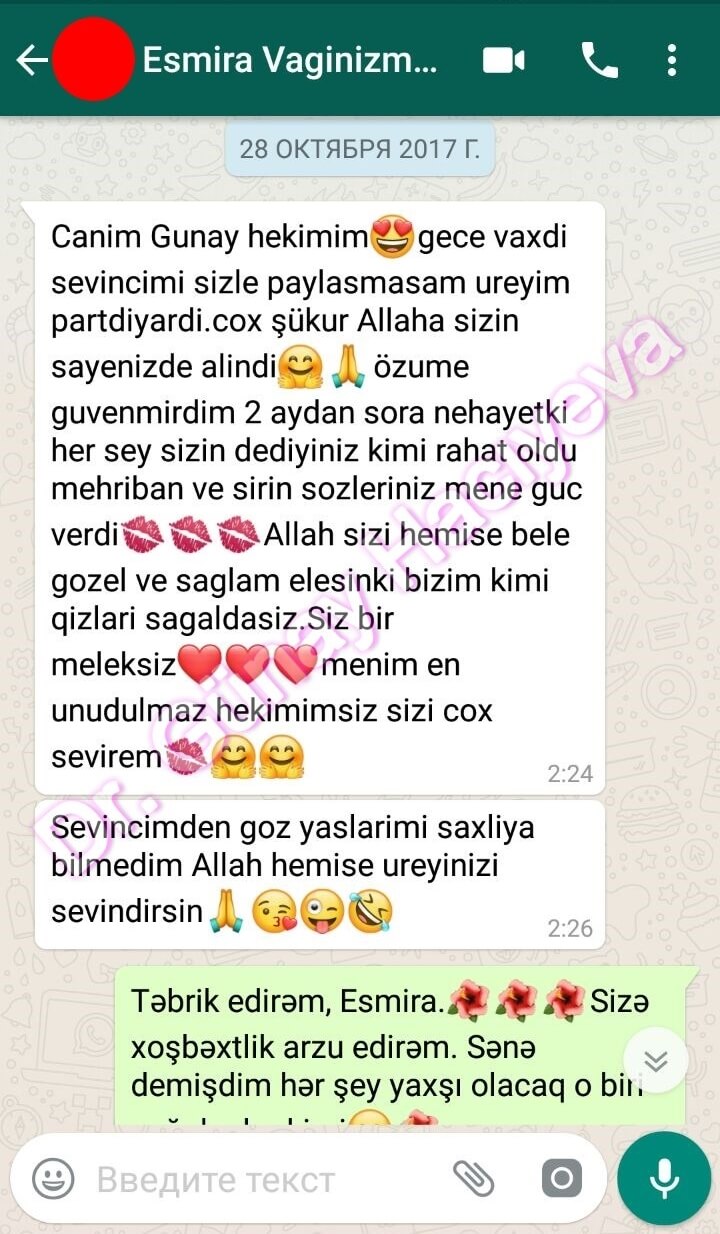Tap the 28 ОКТЯБРЯ 2017 date badge

359,150
